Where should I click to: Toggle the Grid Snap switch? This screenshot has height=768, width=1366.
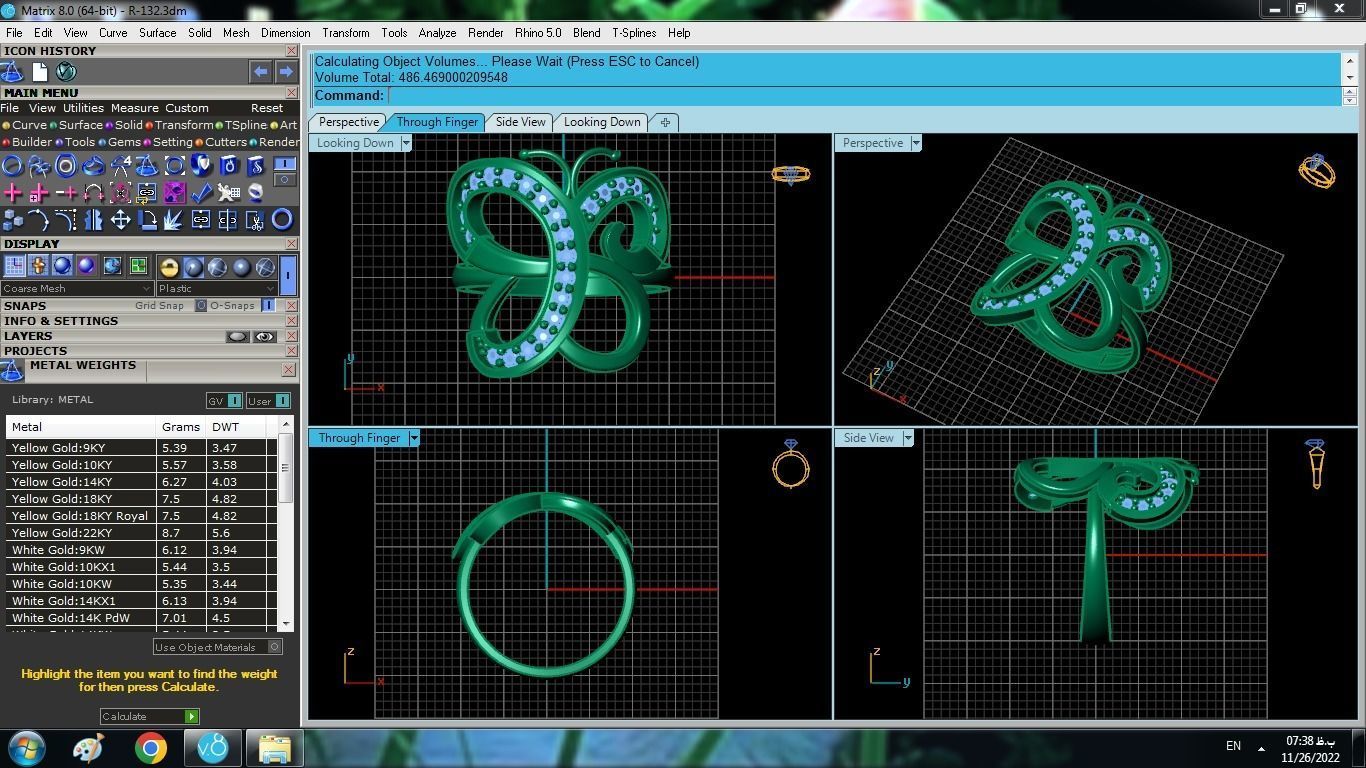[201, 305]
